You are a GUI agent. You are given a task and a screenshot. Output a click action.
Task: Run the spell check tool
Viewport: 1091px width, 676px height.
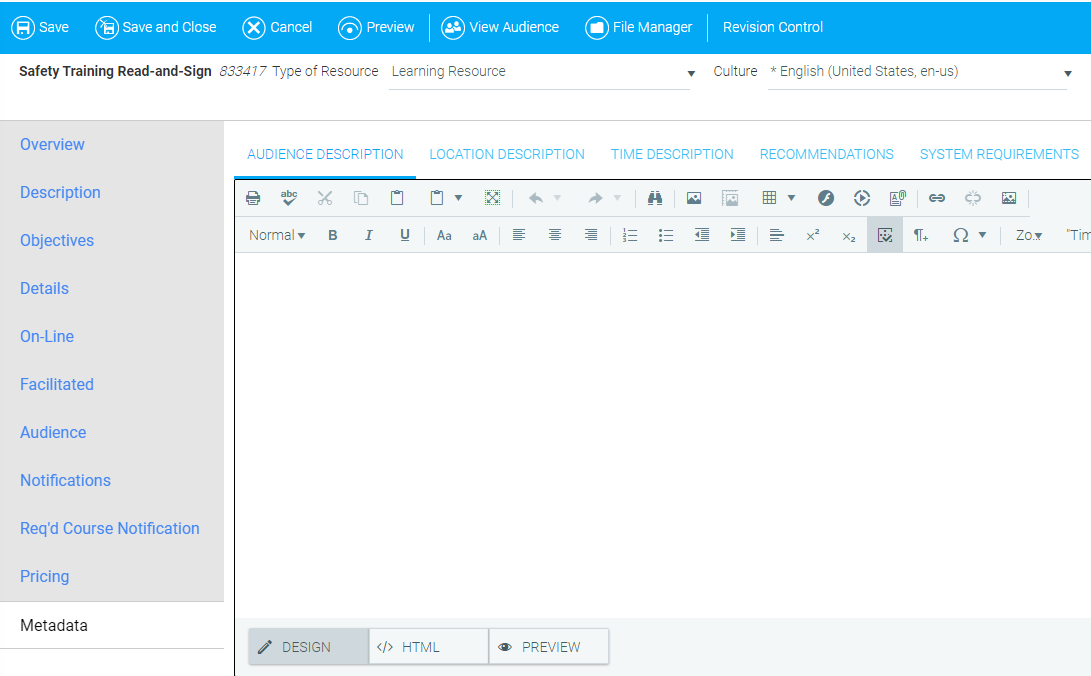(289, 198)
